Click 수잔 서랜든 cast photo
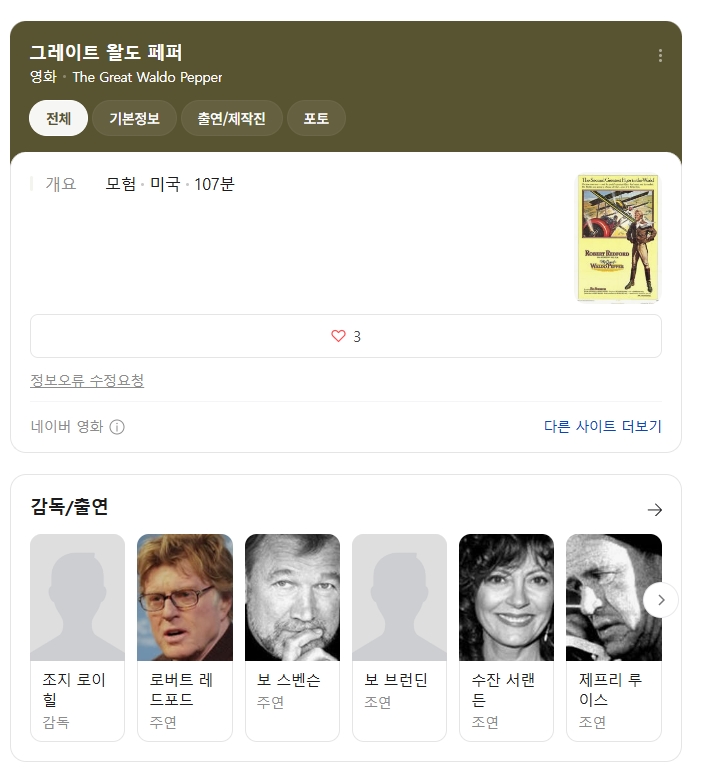 pos(506,597)
